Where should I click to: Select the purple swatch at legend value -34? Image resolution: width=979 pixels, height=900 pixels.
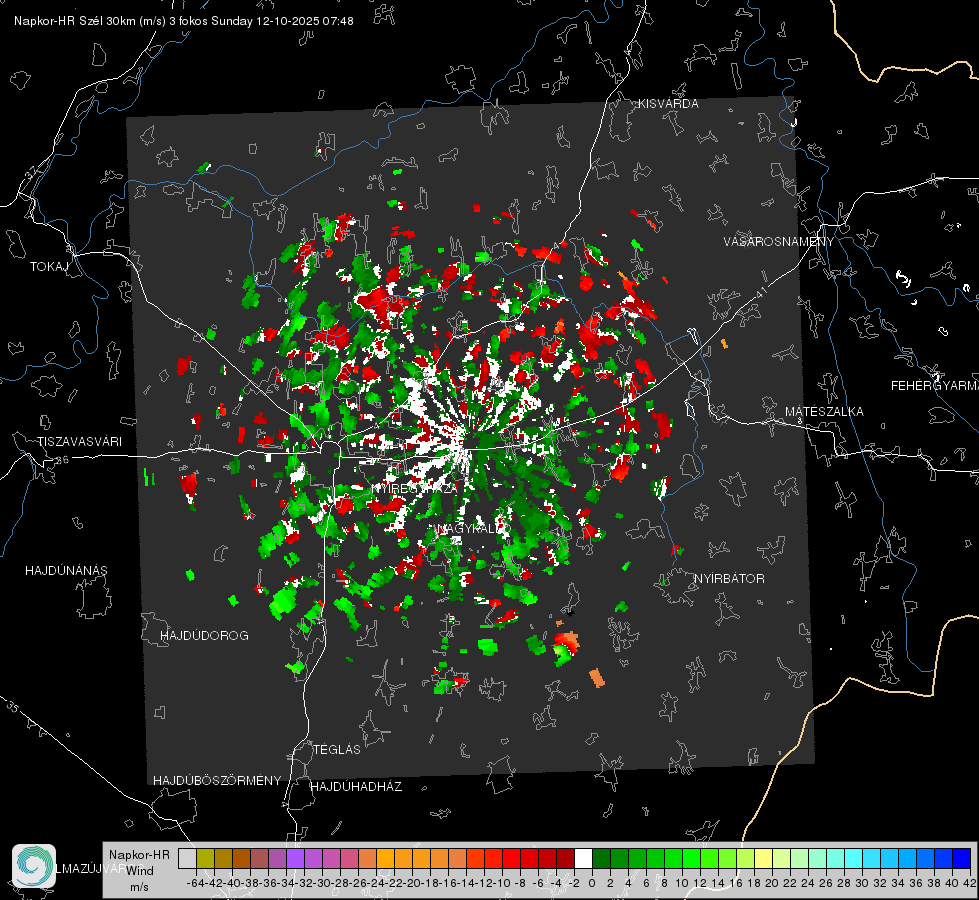pos(295,858)
